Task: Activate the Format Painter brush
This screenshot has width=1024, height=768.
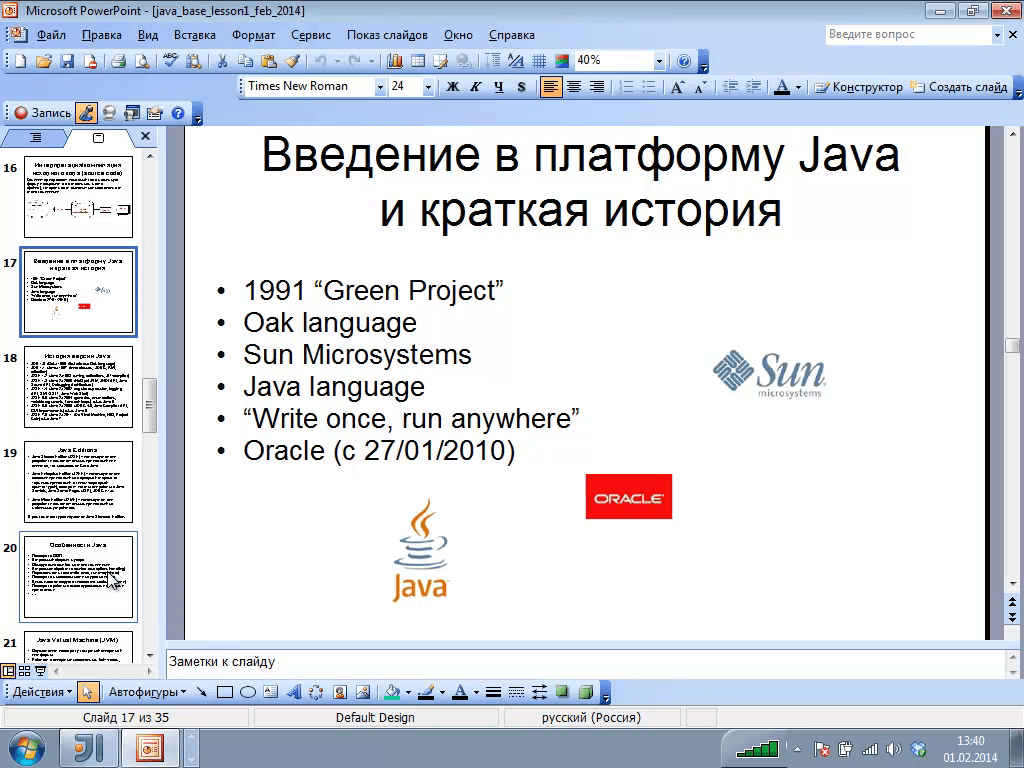Action: [292, 61]
